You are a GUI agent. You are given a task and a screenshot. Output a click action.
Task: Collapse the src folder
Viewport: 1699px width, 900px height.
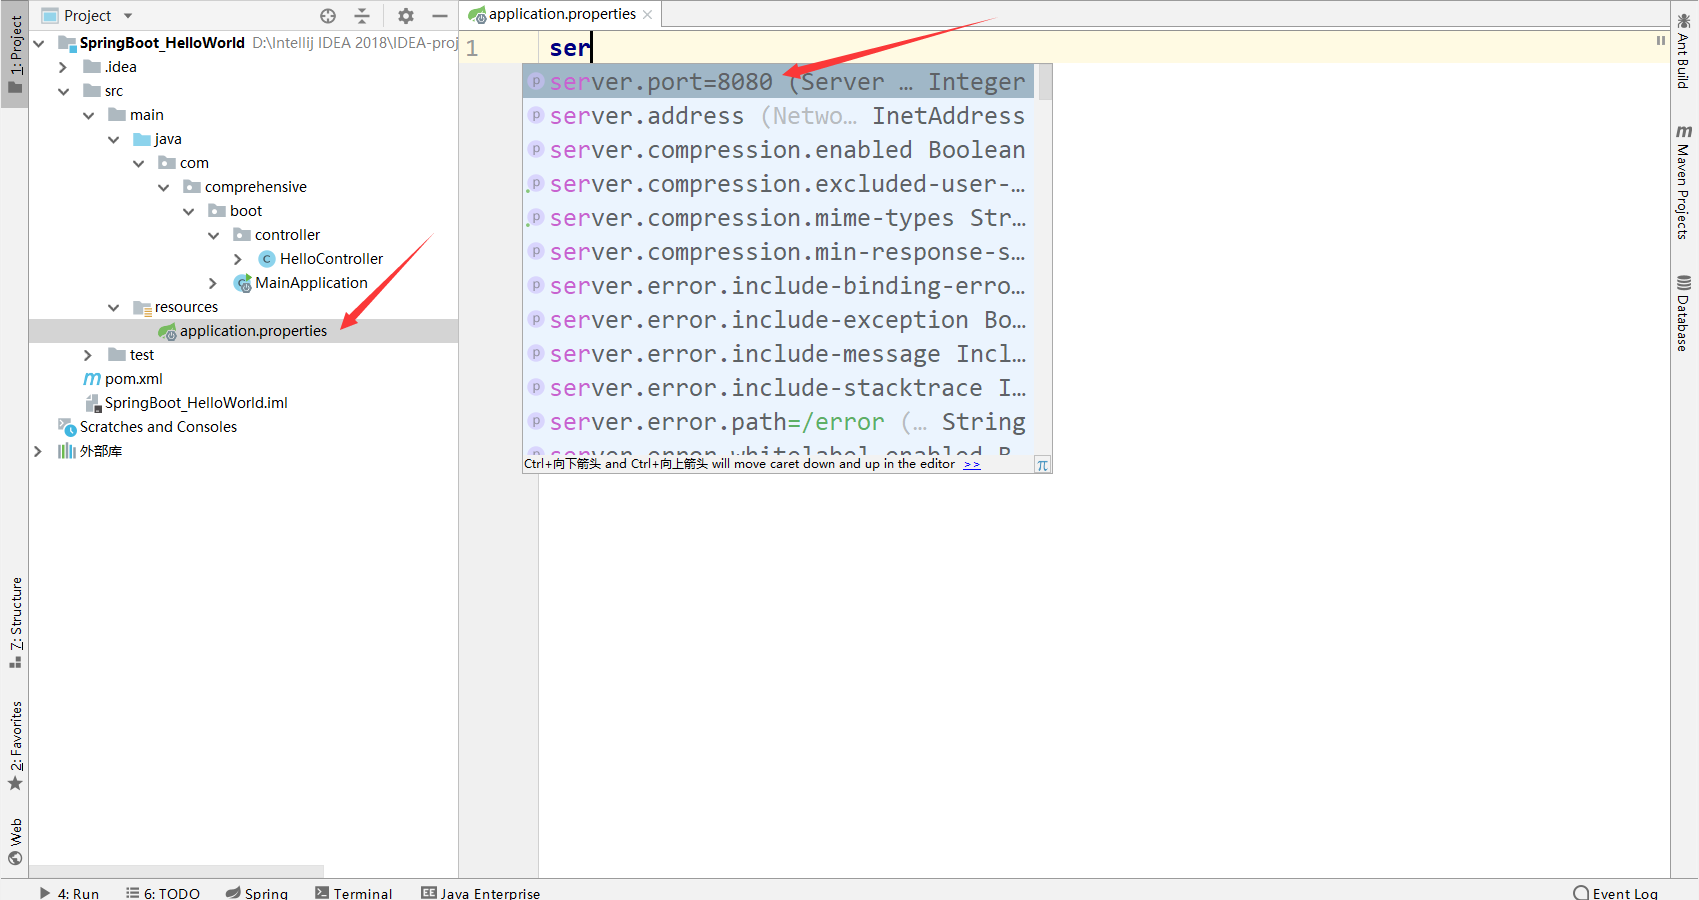64,91
